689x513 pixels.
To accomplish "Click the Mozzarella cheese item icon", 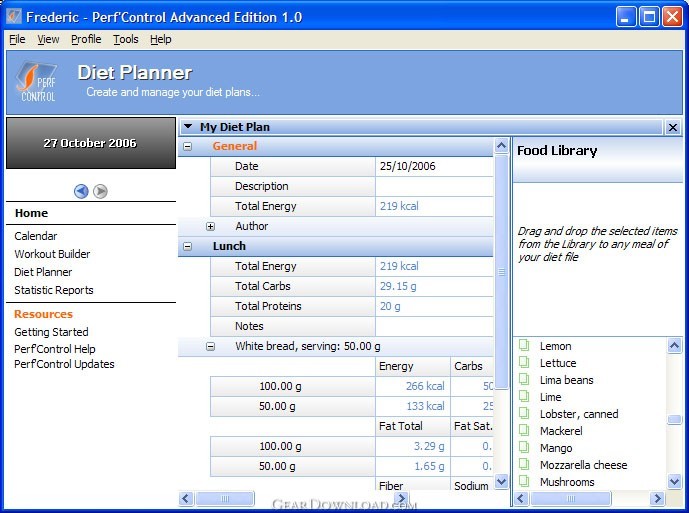I will coord(524,464).
